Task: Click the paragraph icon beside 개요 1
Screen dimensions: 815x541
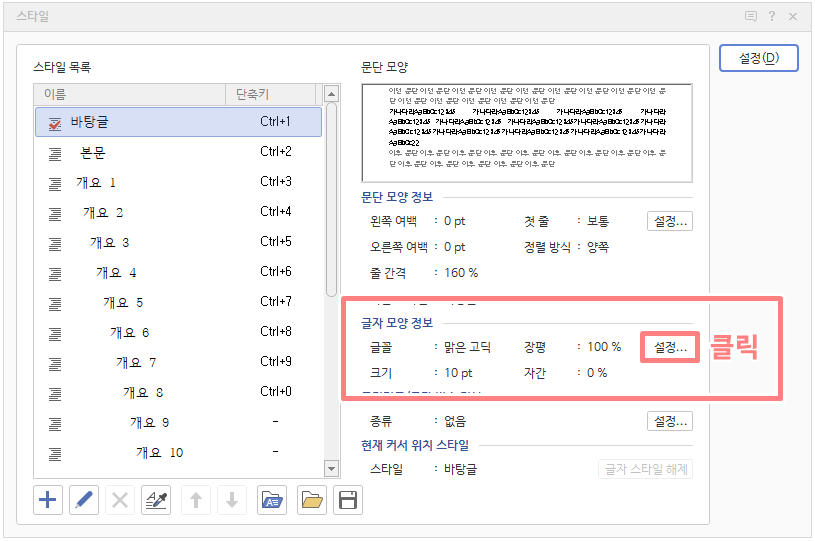Action: [x=55, y=184]
